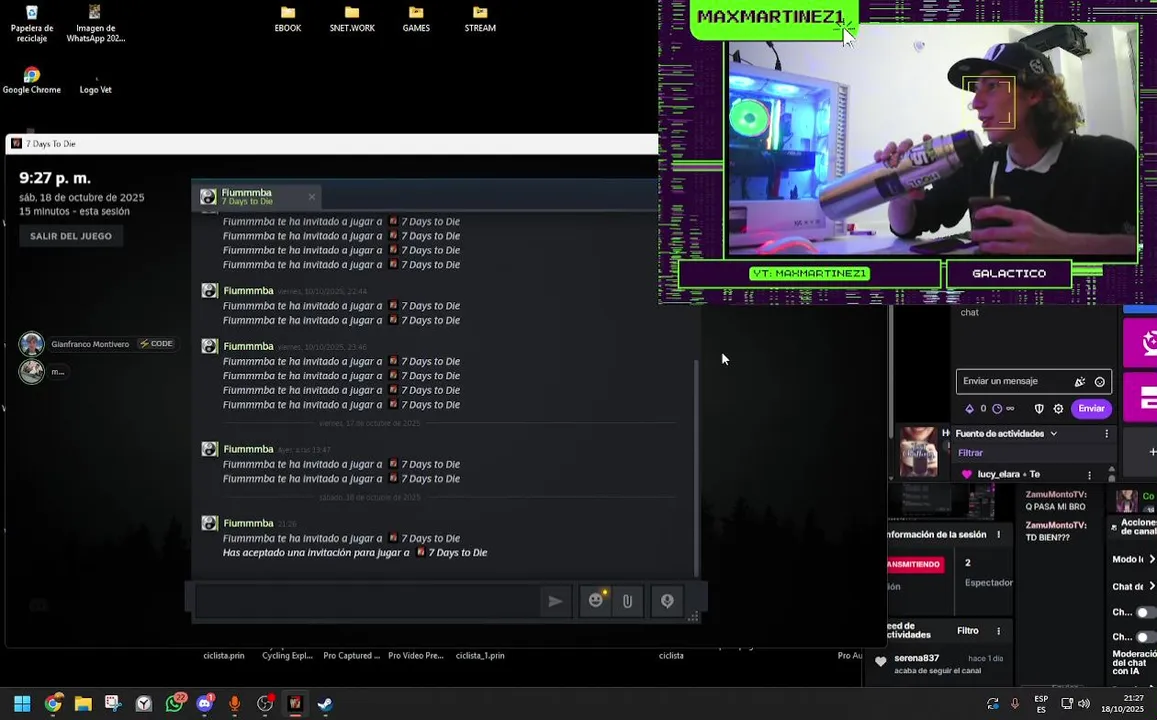Switch to 7 Days To Die taskbar icon
This screenshot has width=1157, height=720.
pyautogui.click(x=295, y=704)
